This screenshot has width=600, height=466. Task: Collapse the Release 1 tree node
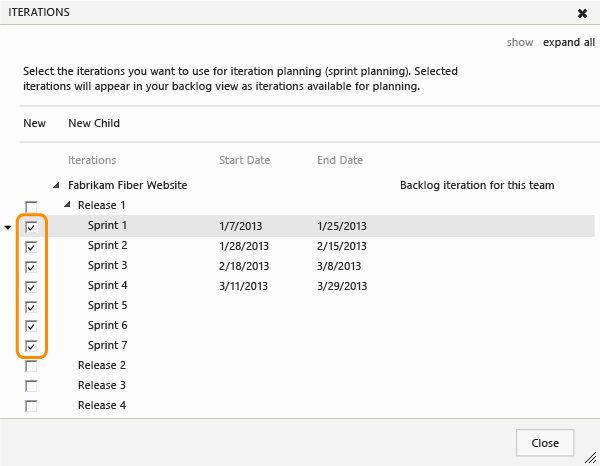(67, 205)
